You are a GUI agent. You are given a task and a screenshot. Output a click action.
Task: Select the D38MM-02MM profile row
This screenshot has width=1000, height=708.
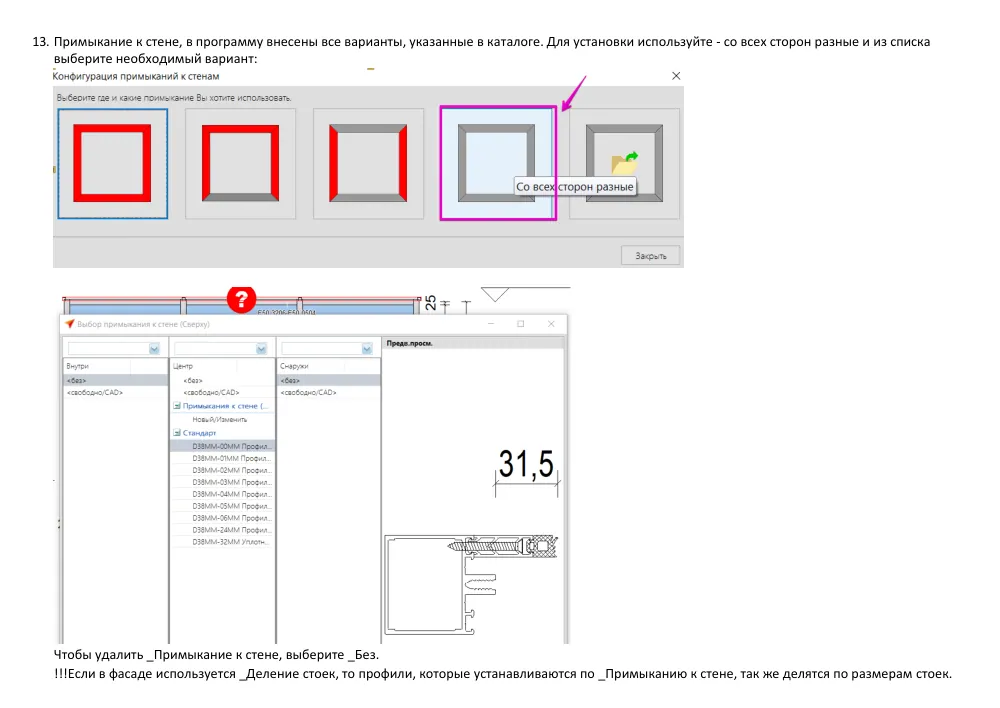pyautogui.click(x=223, y=470)
